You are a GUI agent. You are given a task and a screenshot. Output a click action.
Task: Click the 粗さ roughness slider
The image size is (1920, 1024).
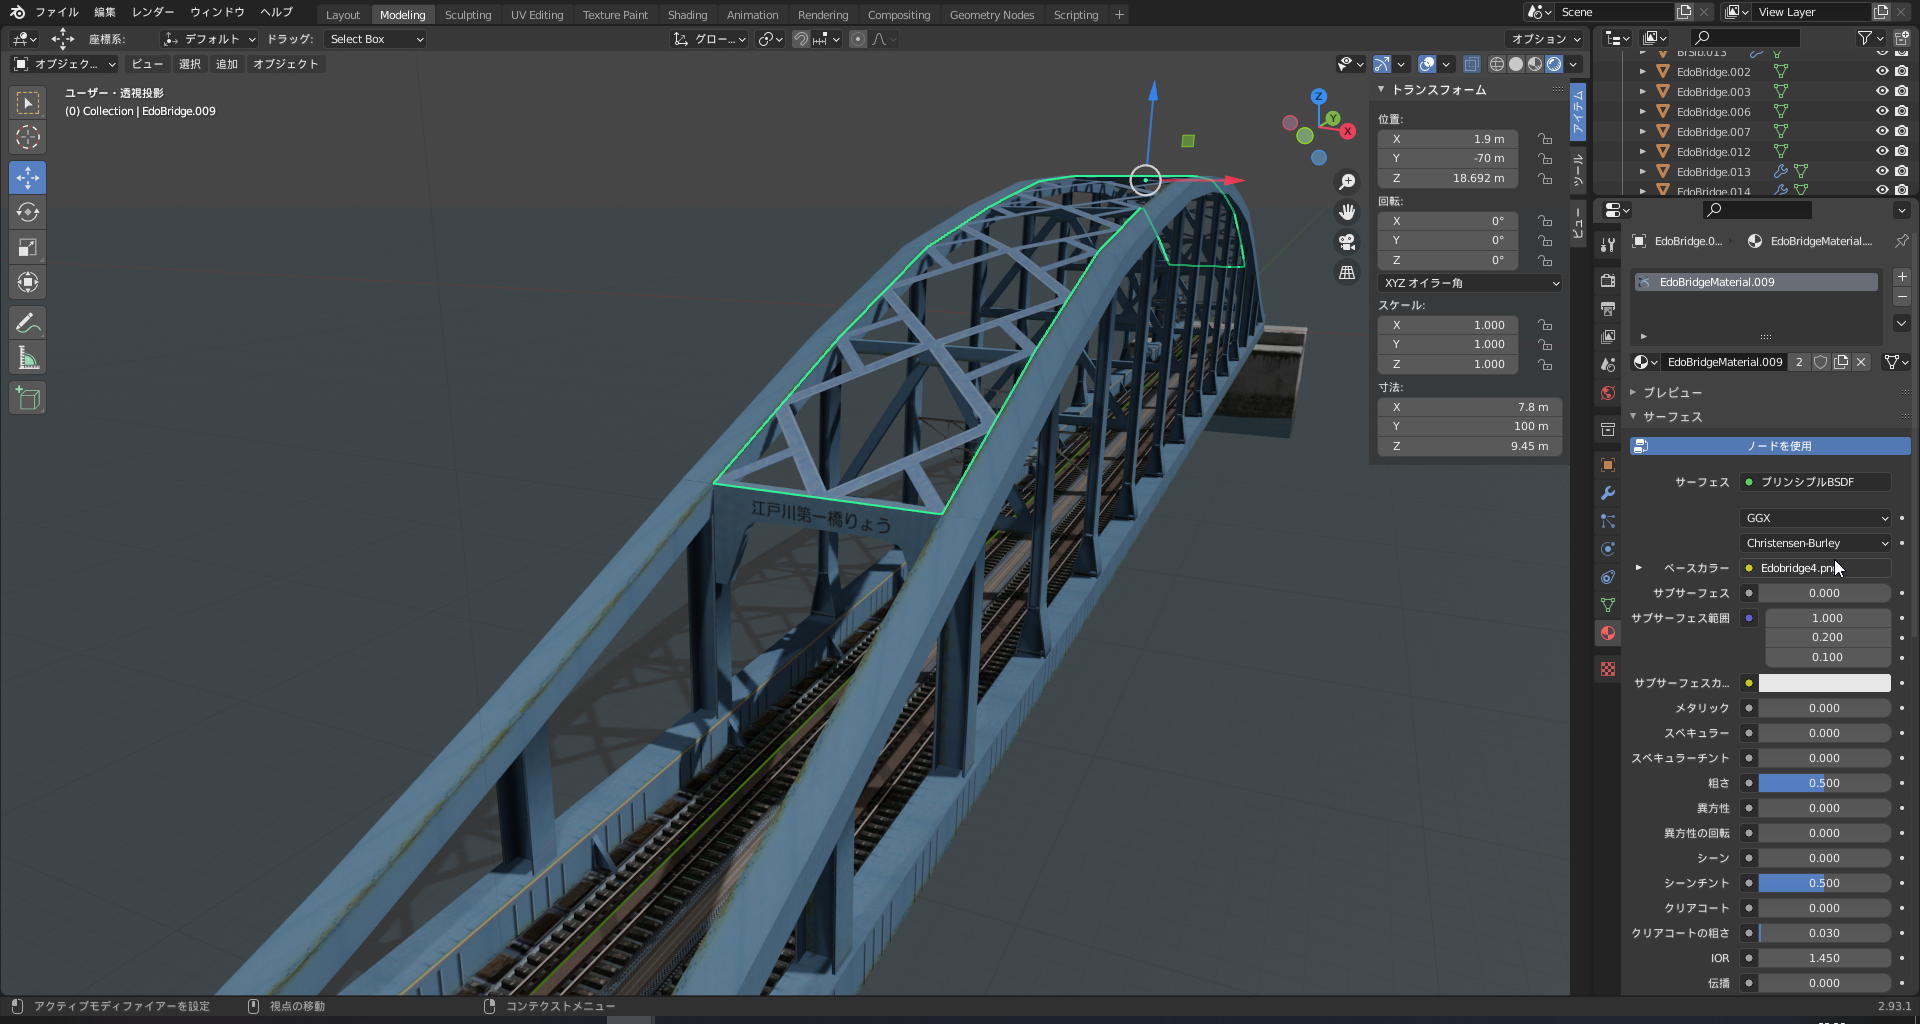point(1823,783)
